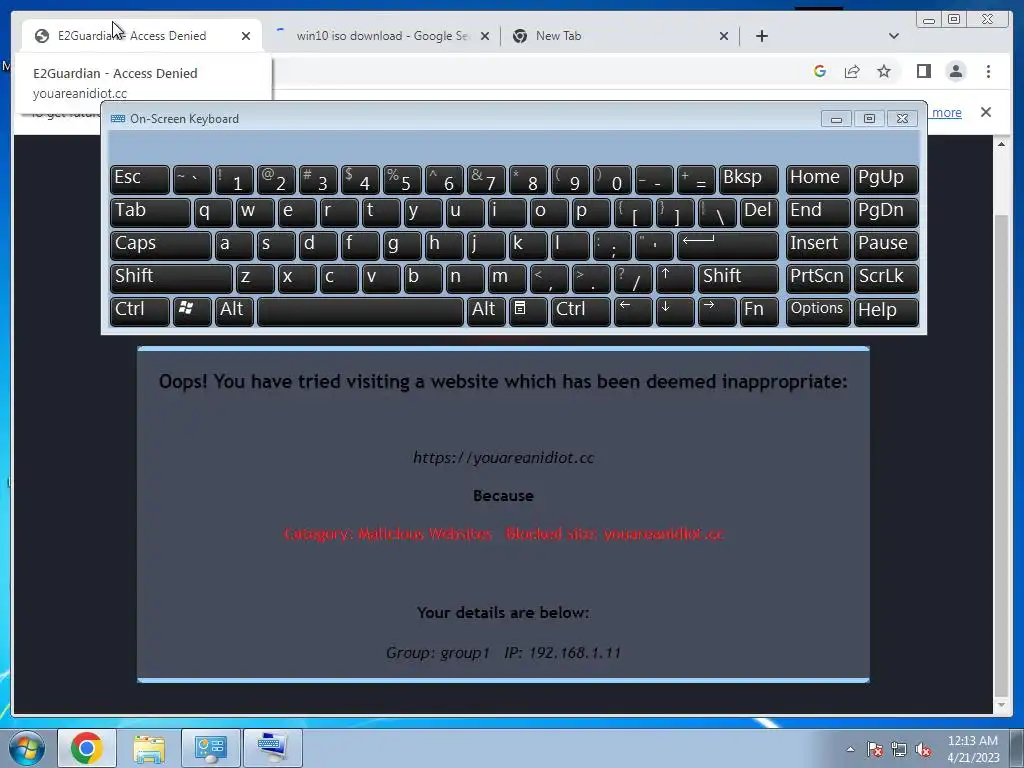Image resolution: width=1024 pixels, height=768 pixels.
Task: Click the PgUp key
Action: (886, 178)
